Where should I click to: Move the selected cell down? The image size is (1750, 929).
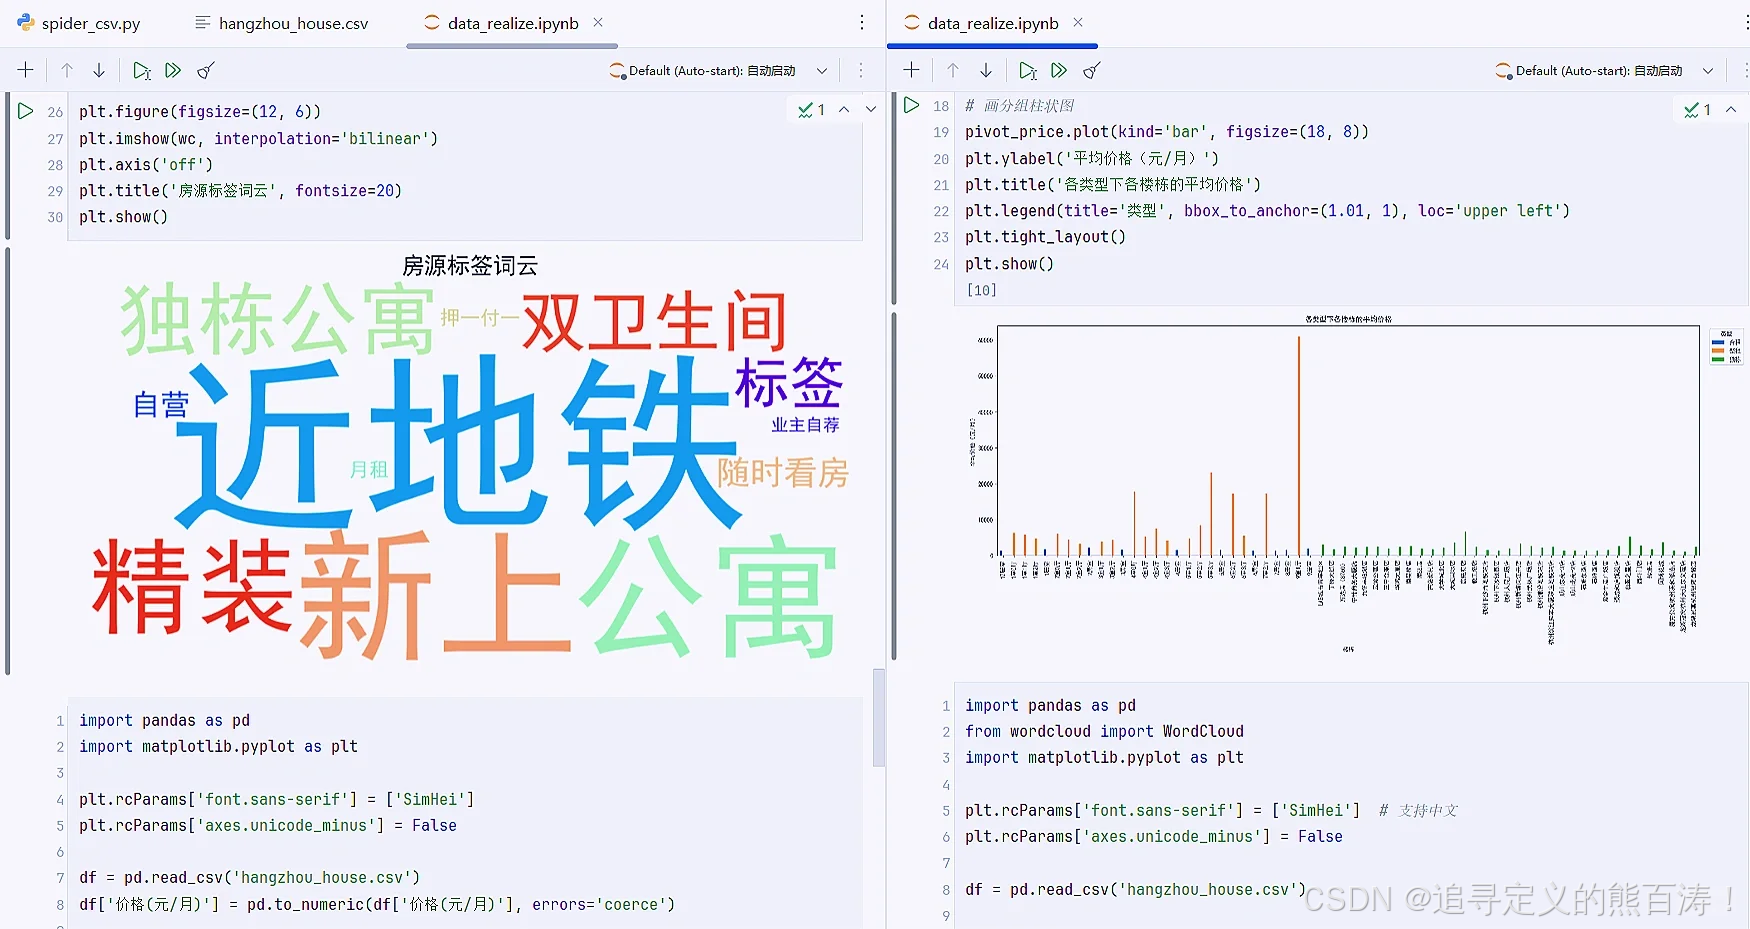[98, 70]
